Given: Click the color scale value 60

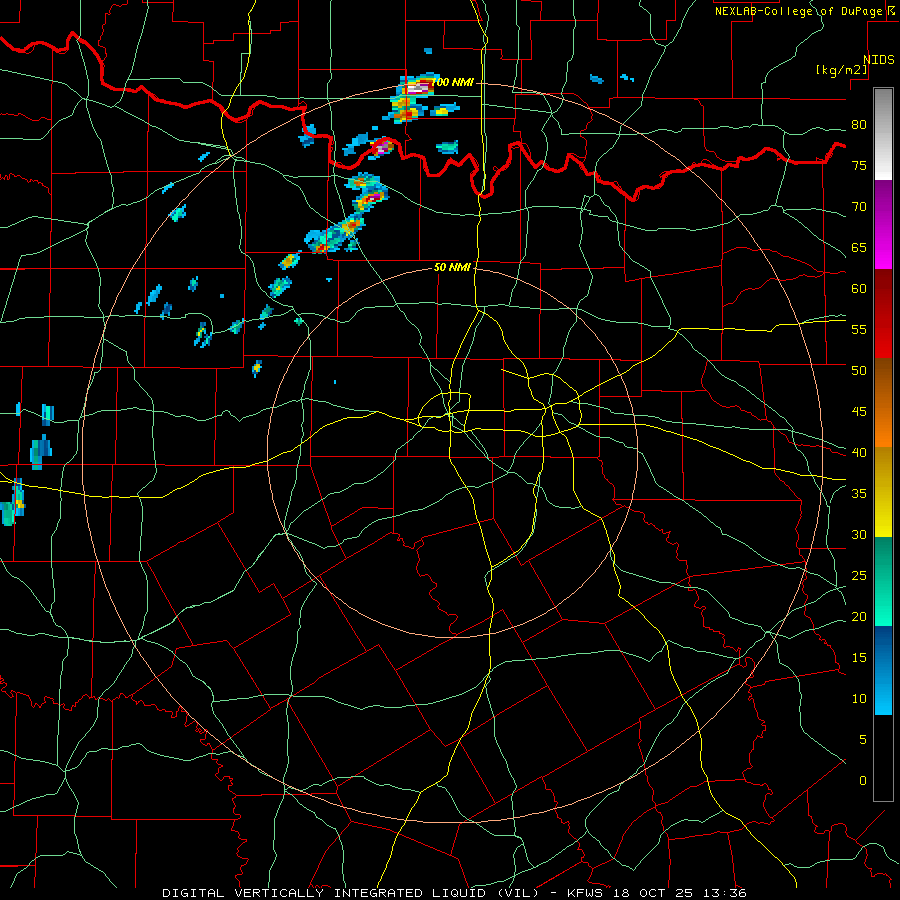Looking at the screenshot, I should [x=859, y=289].
